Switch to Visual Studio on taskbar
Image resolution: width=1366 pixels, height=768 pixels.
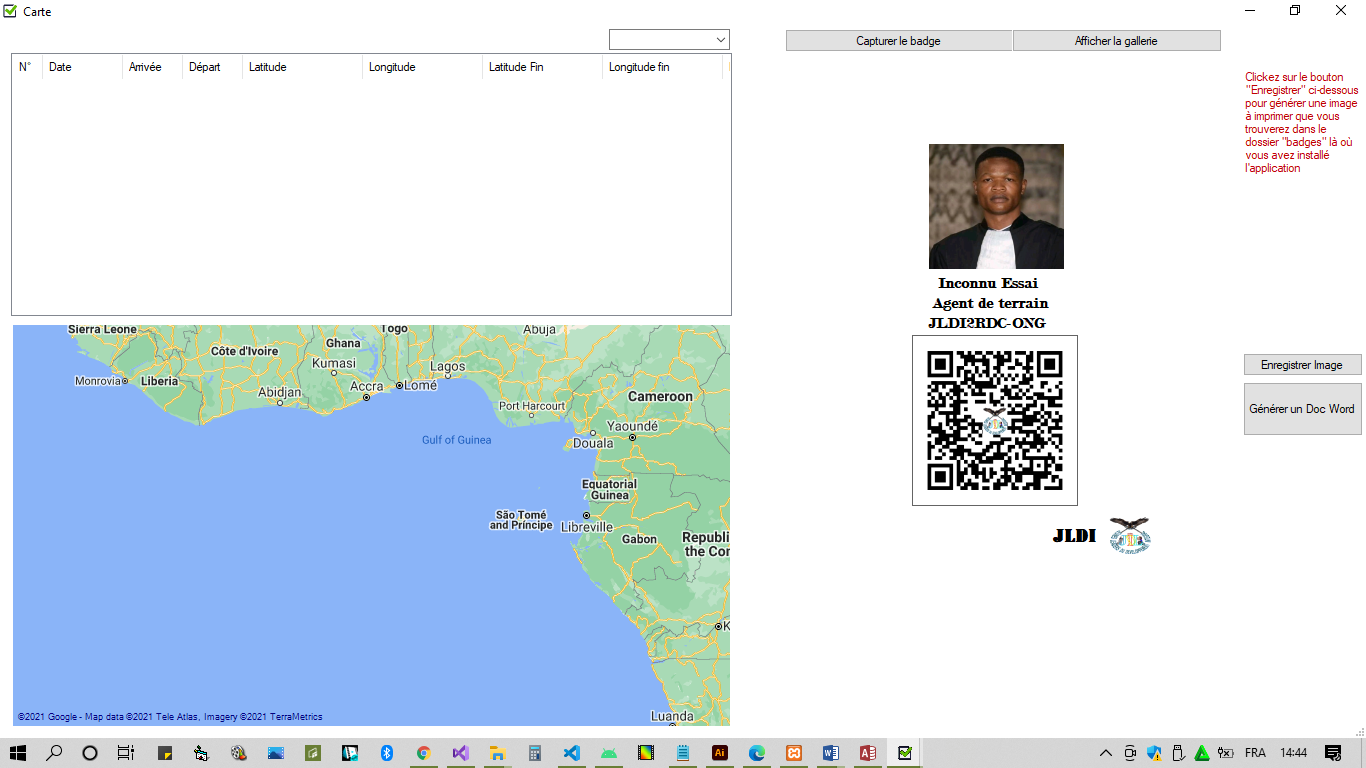tap(461, 753)
